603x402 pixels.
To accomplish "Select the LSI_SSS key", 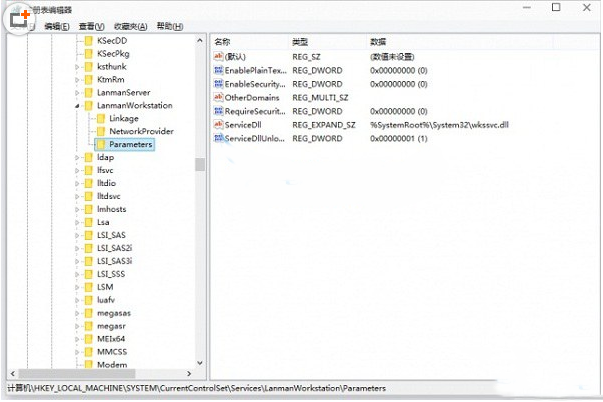I will (x=111, y=274).
